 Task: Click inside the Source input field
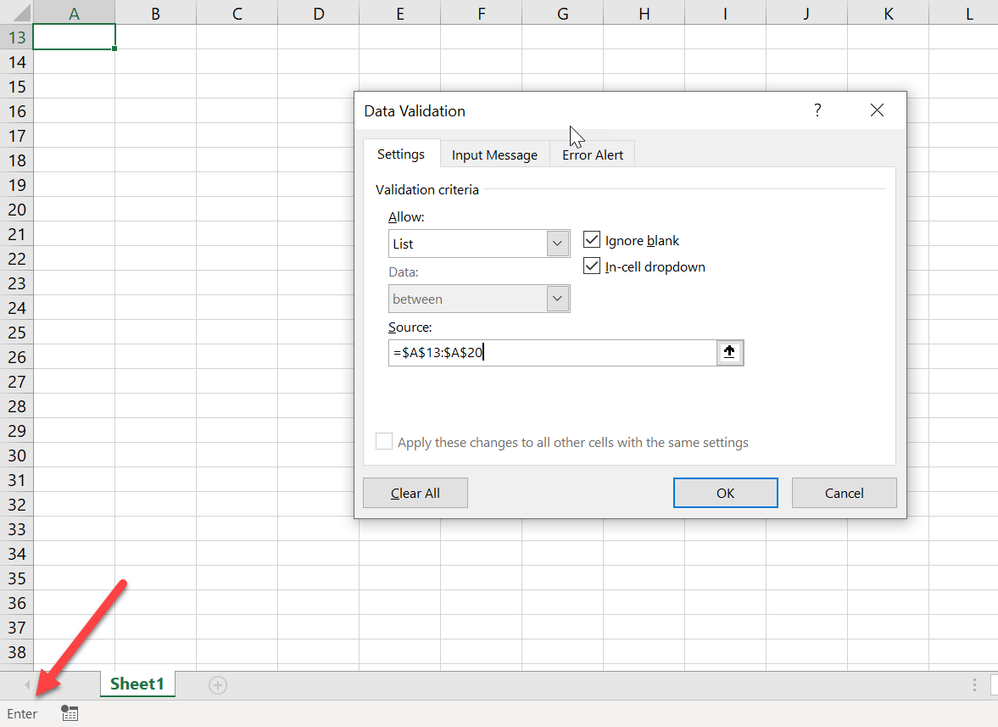tap(552, 353)
